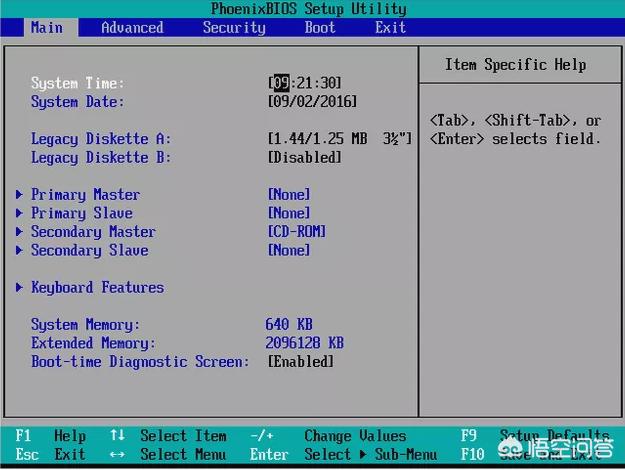Open the Primary Master submenu label
625x470 pixels.
pos(86,195)
